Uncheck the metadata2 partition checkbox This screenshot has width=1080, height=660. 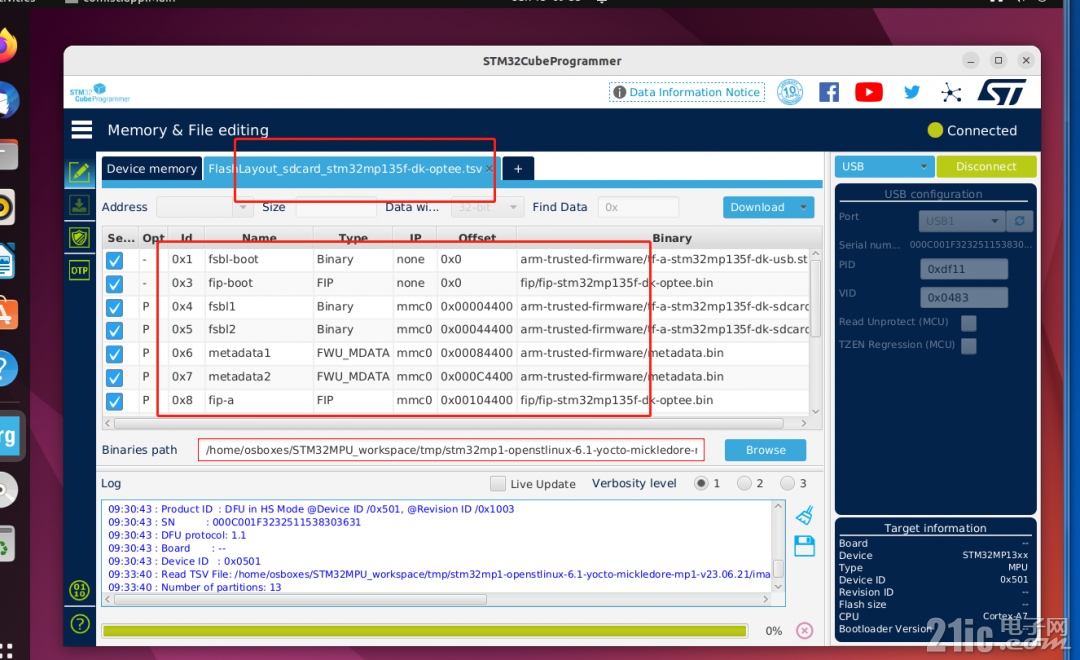point(114,378)
